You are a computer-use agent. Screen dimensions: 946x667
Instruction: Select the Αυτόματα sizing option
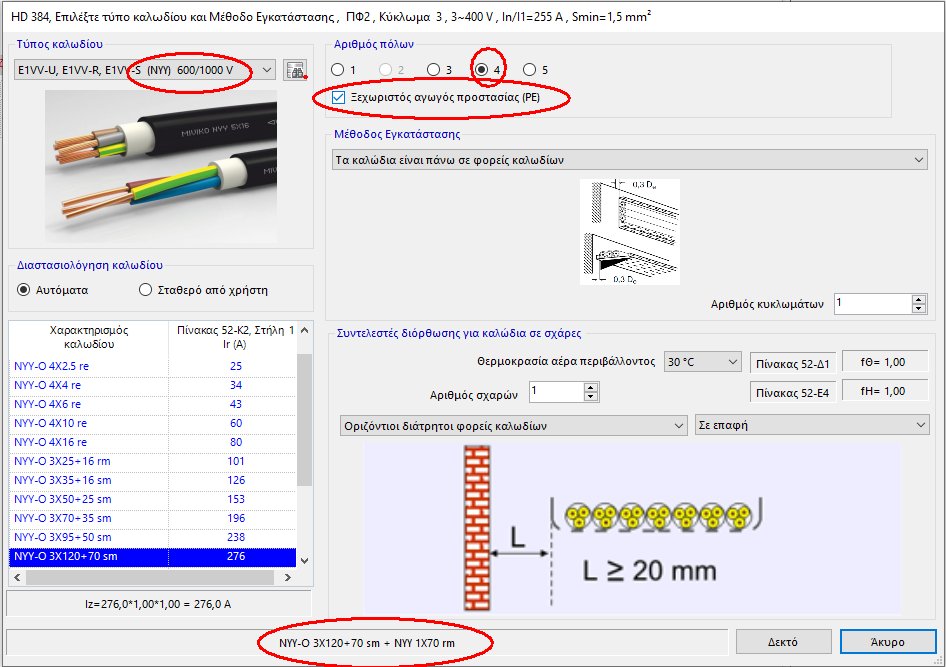coord(25,290)
